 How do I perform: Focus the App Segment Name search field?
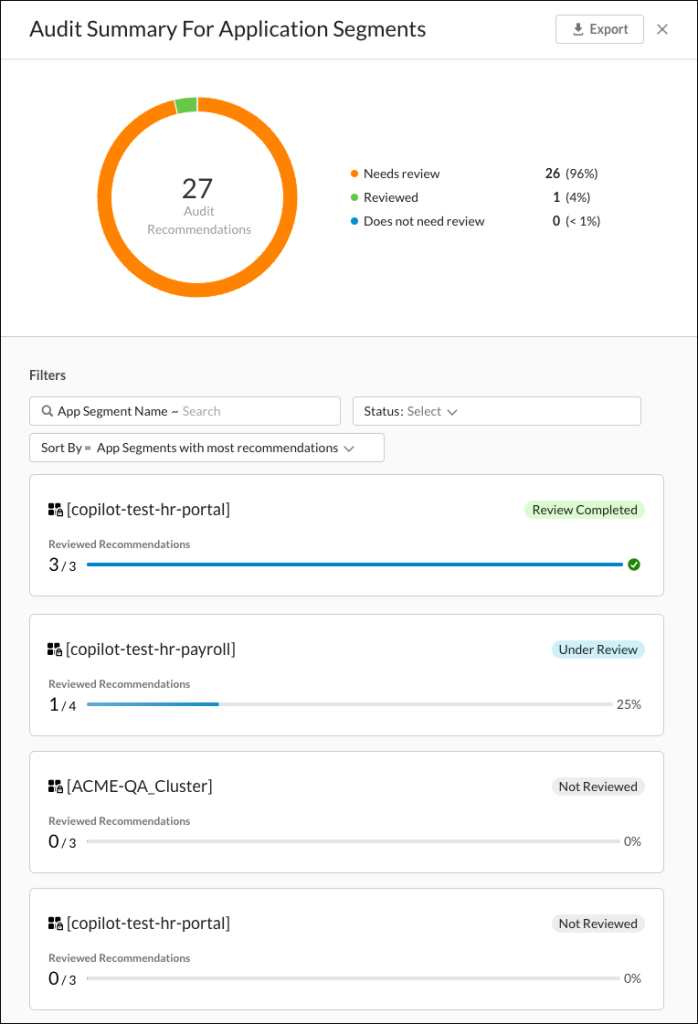[185, 411]
